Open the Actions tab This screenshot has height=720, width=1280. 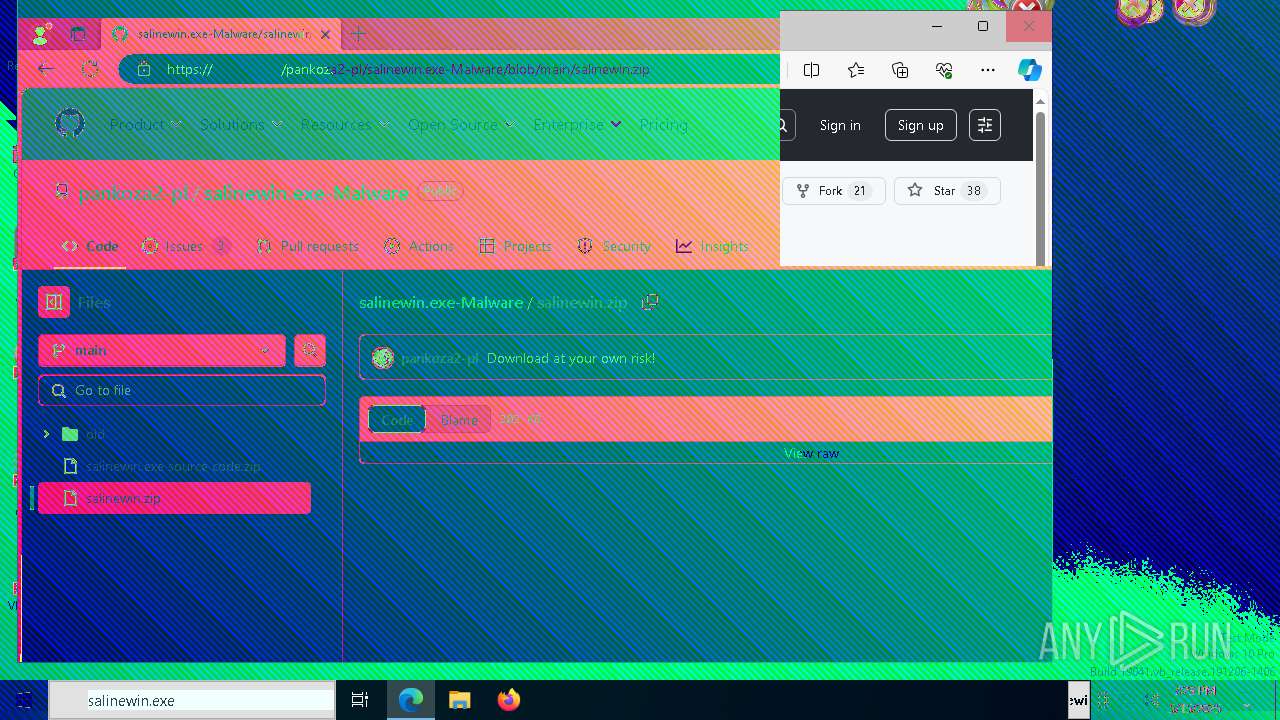(x=418, y=246)
